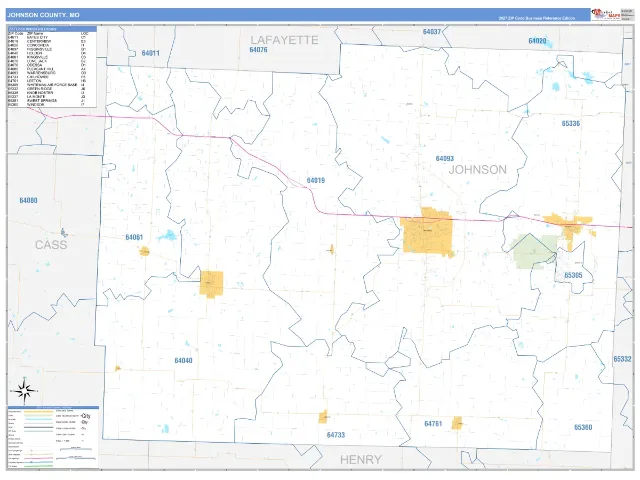Click the publisher logo in the header
640x480 pixels.
click(x=605, y=14)
